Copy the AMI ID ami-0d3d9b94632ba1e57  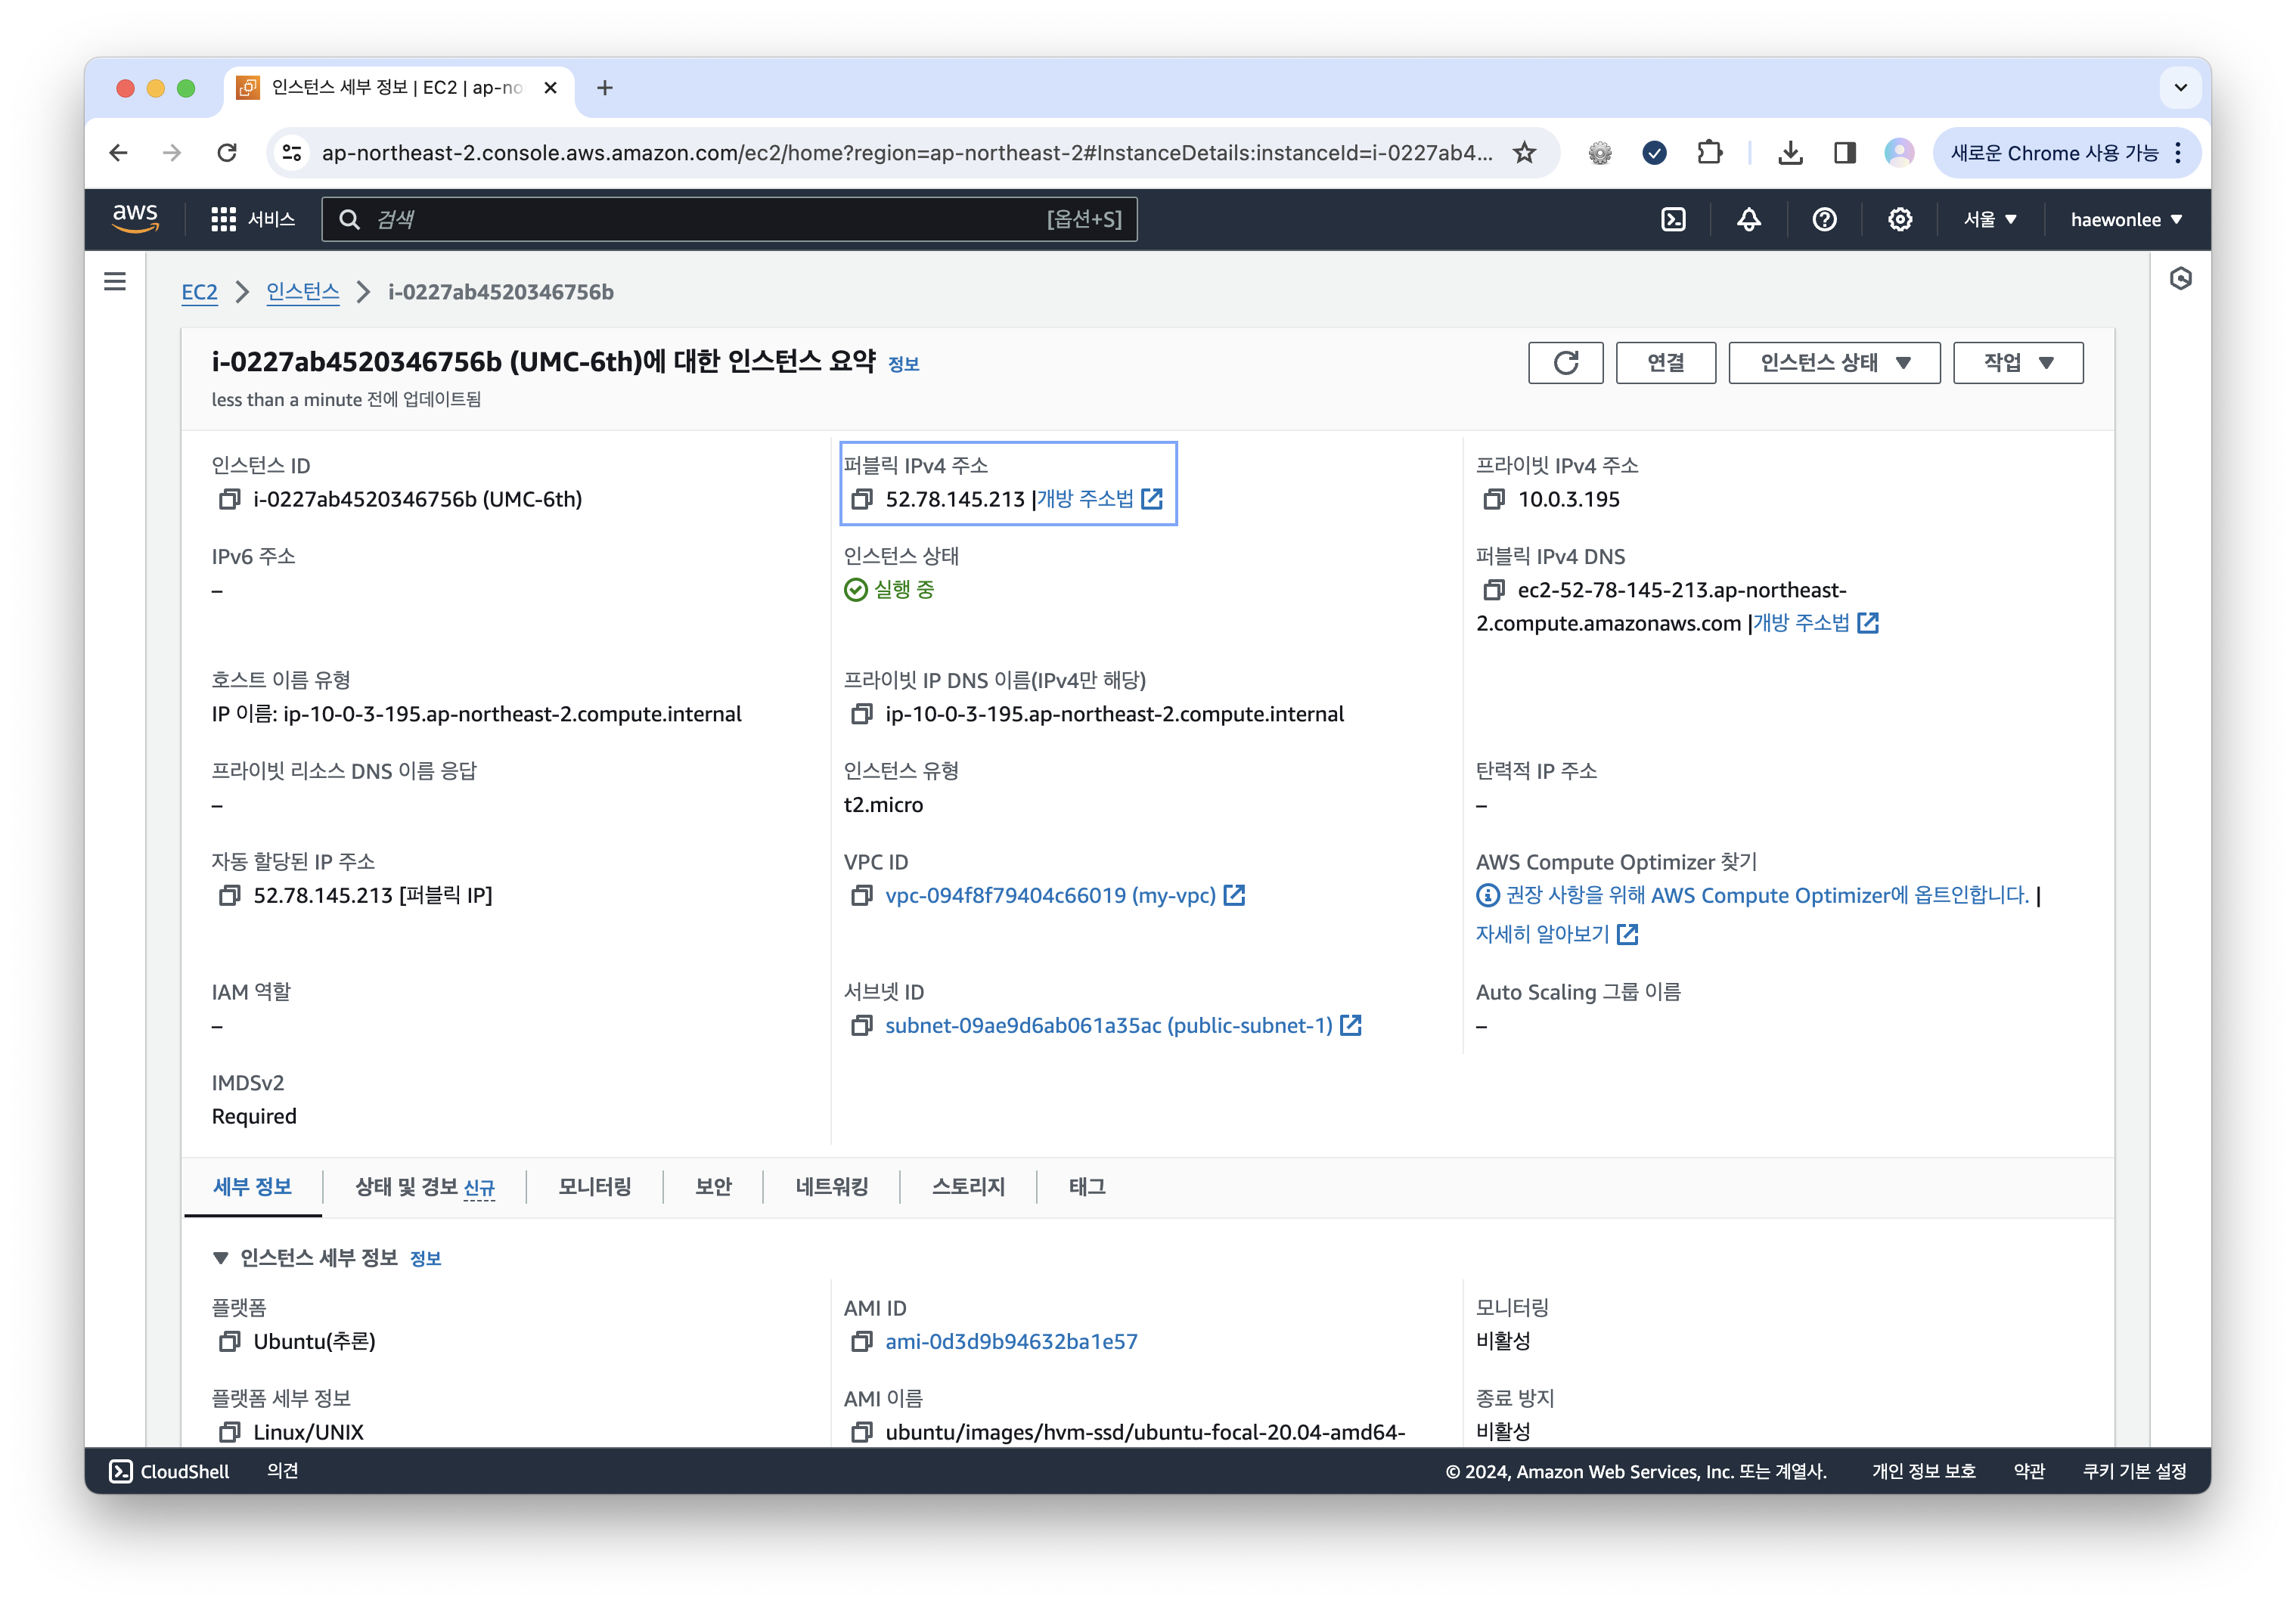tap(861, 1341)
